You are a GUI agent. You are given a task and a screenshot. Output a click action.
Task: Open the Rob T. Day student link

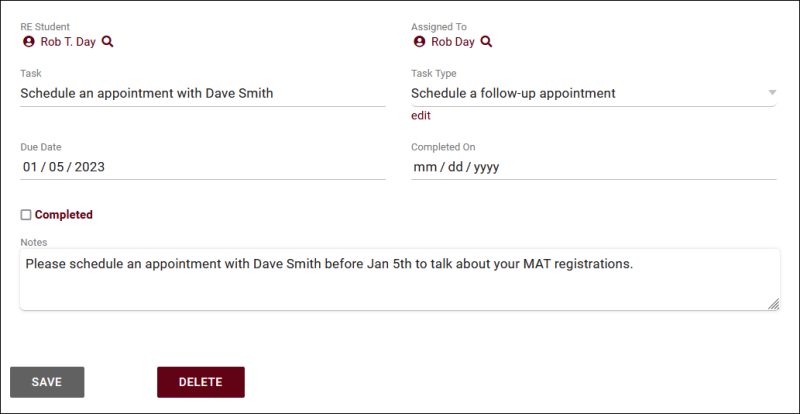pos(68,42)
